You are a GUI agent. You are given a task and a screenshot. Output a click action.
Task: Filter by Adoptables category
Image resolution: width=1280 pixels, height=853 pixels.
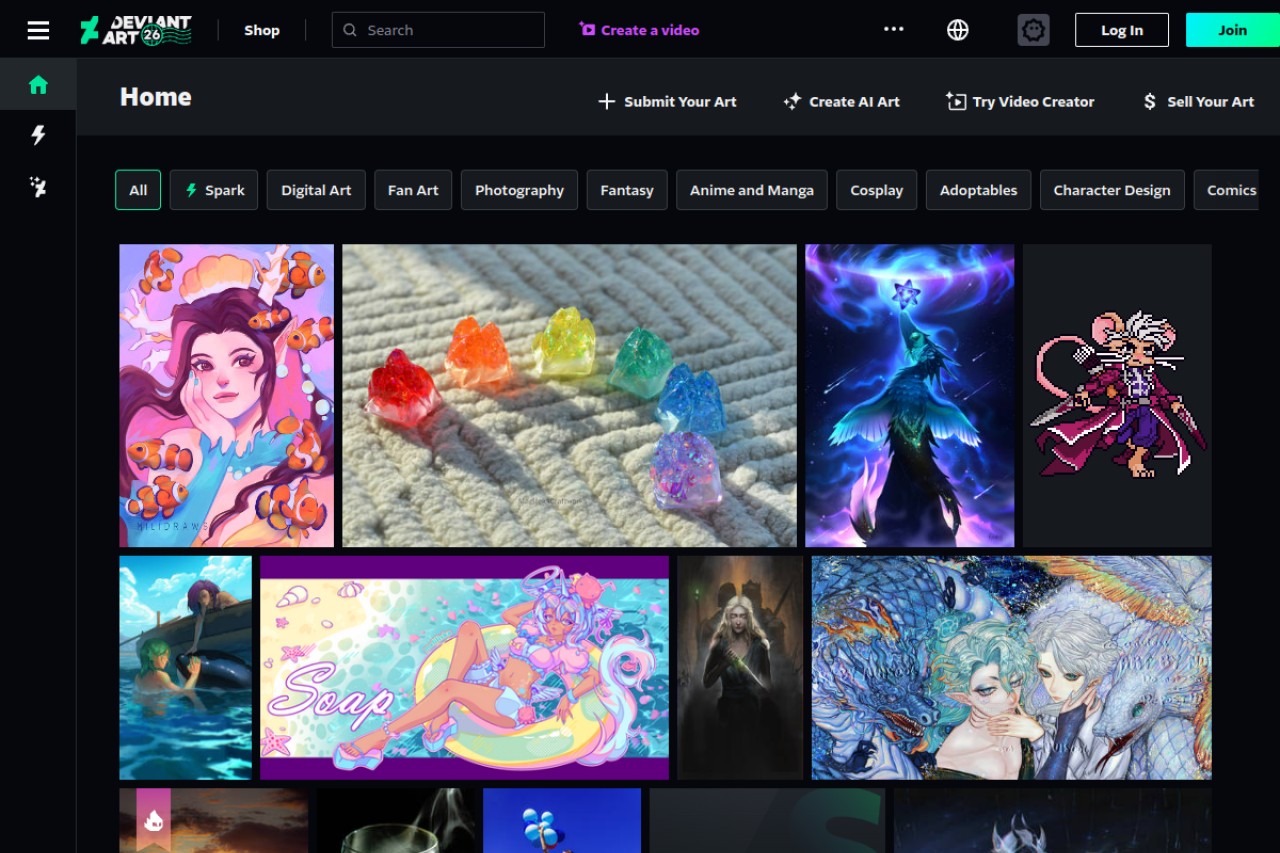point(978,190)
